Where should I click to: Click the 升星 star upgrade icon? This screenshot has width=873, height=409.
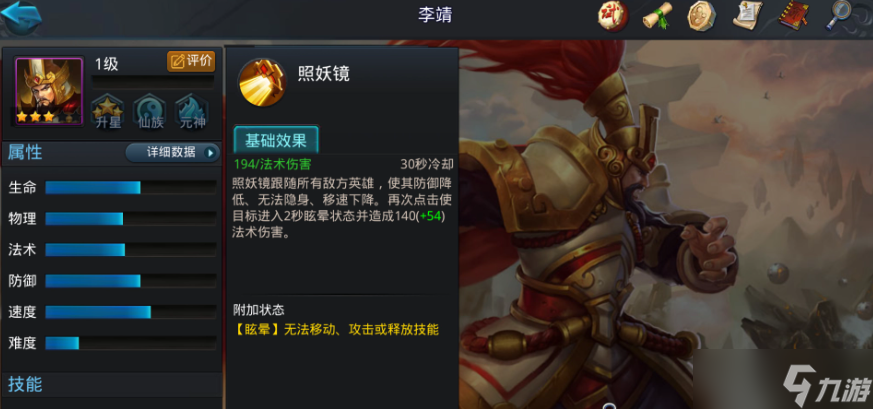coord(107,111)
